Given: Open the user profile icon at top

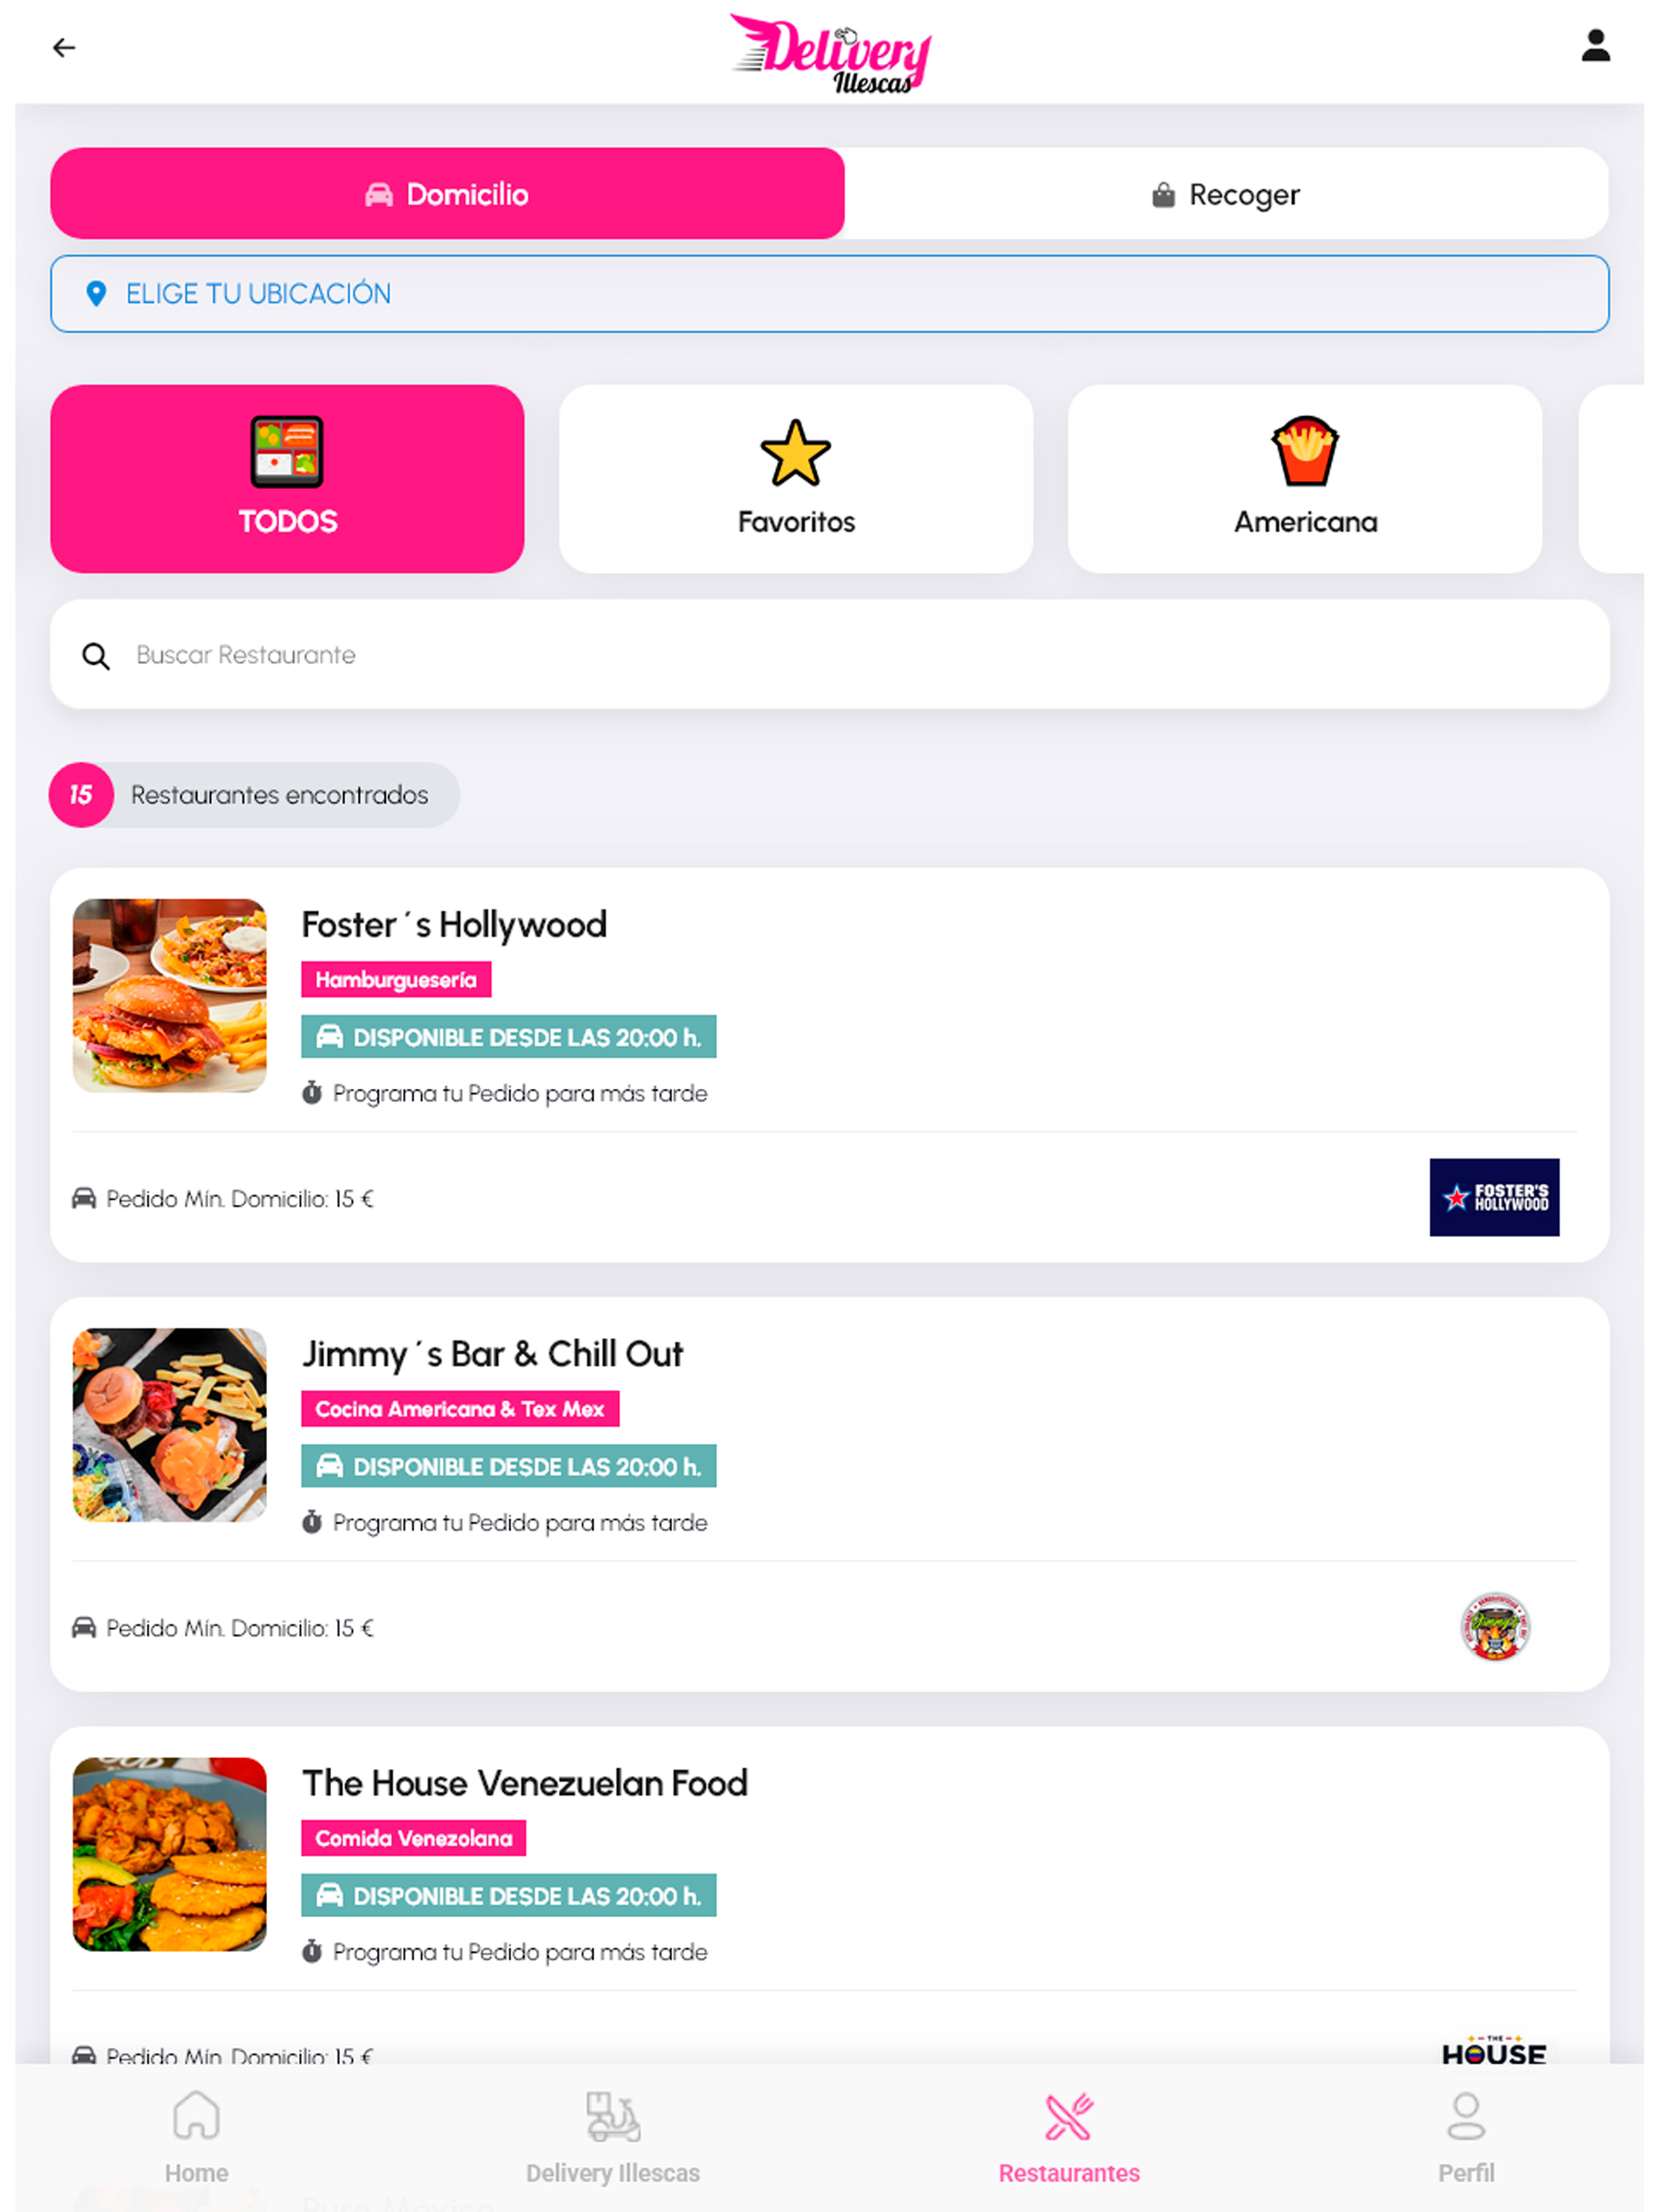Looking at the screenshot, I should click(1595, 46).
